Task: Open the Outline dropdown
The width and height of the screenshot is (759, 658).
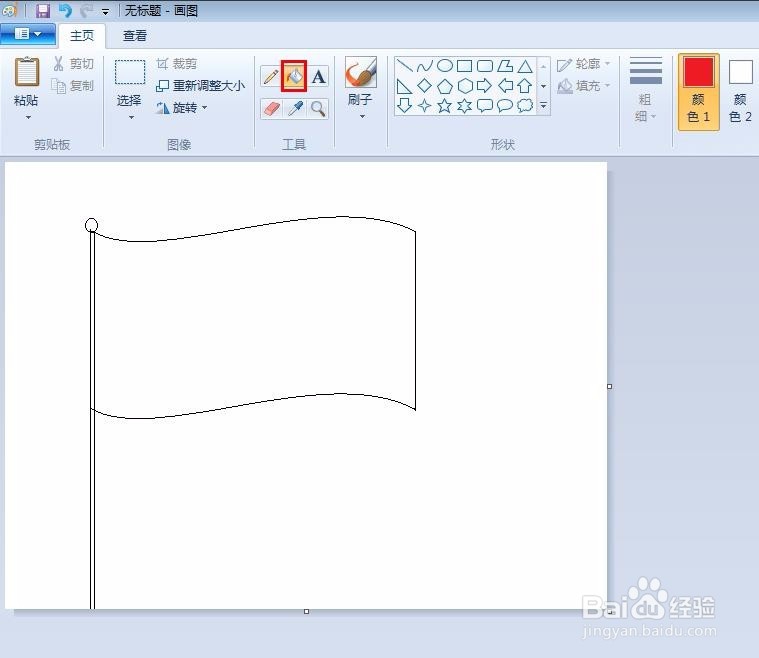Action: pyautogui.click(x=583, y=64)
